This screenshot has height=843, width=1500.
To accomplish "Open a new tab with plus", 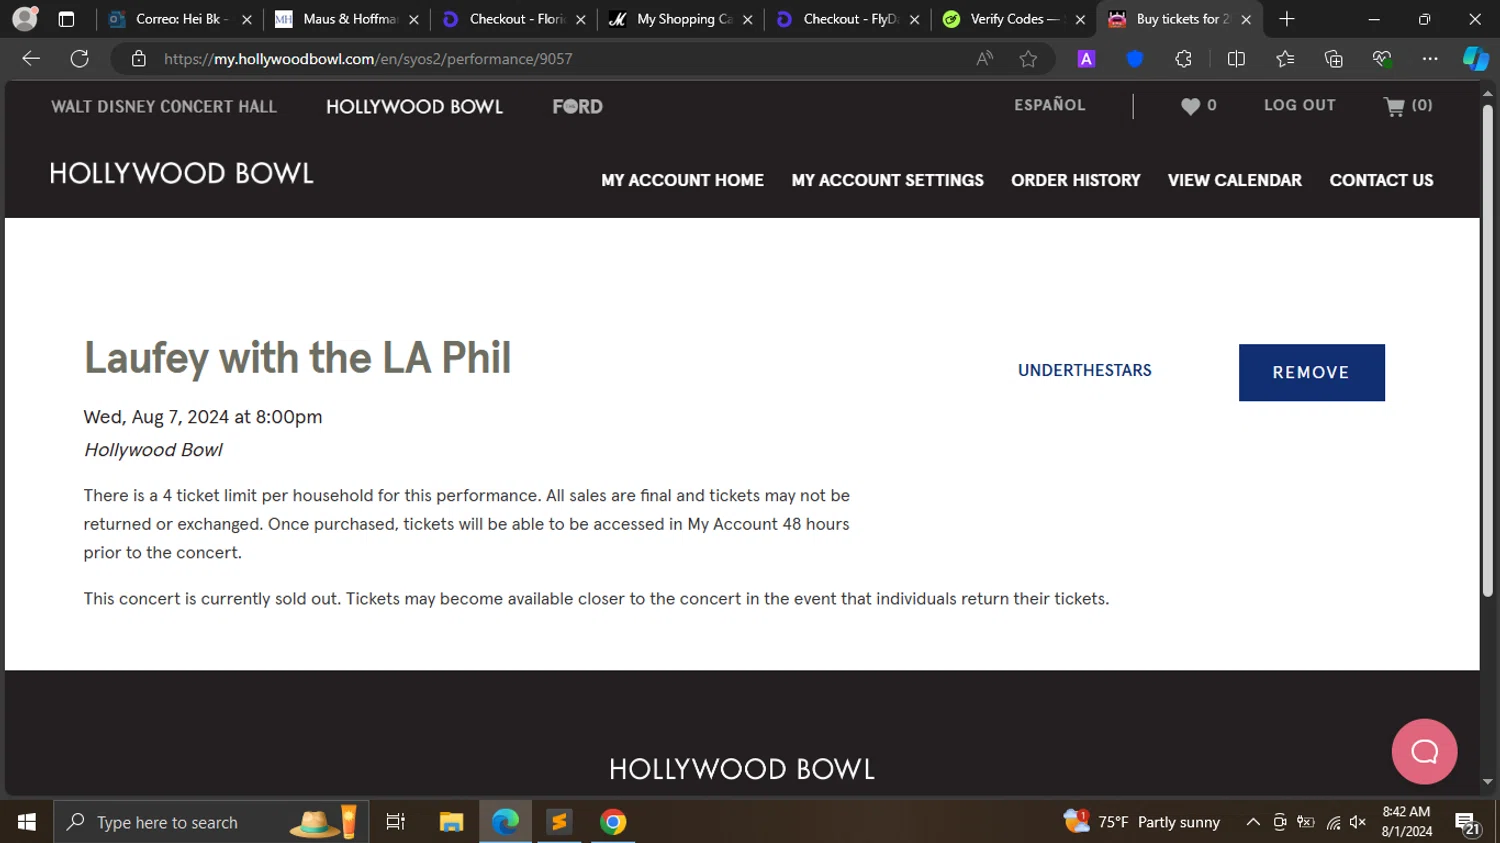I will (1287, 19).
